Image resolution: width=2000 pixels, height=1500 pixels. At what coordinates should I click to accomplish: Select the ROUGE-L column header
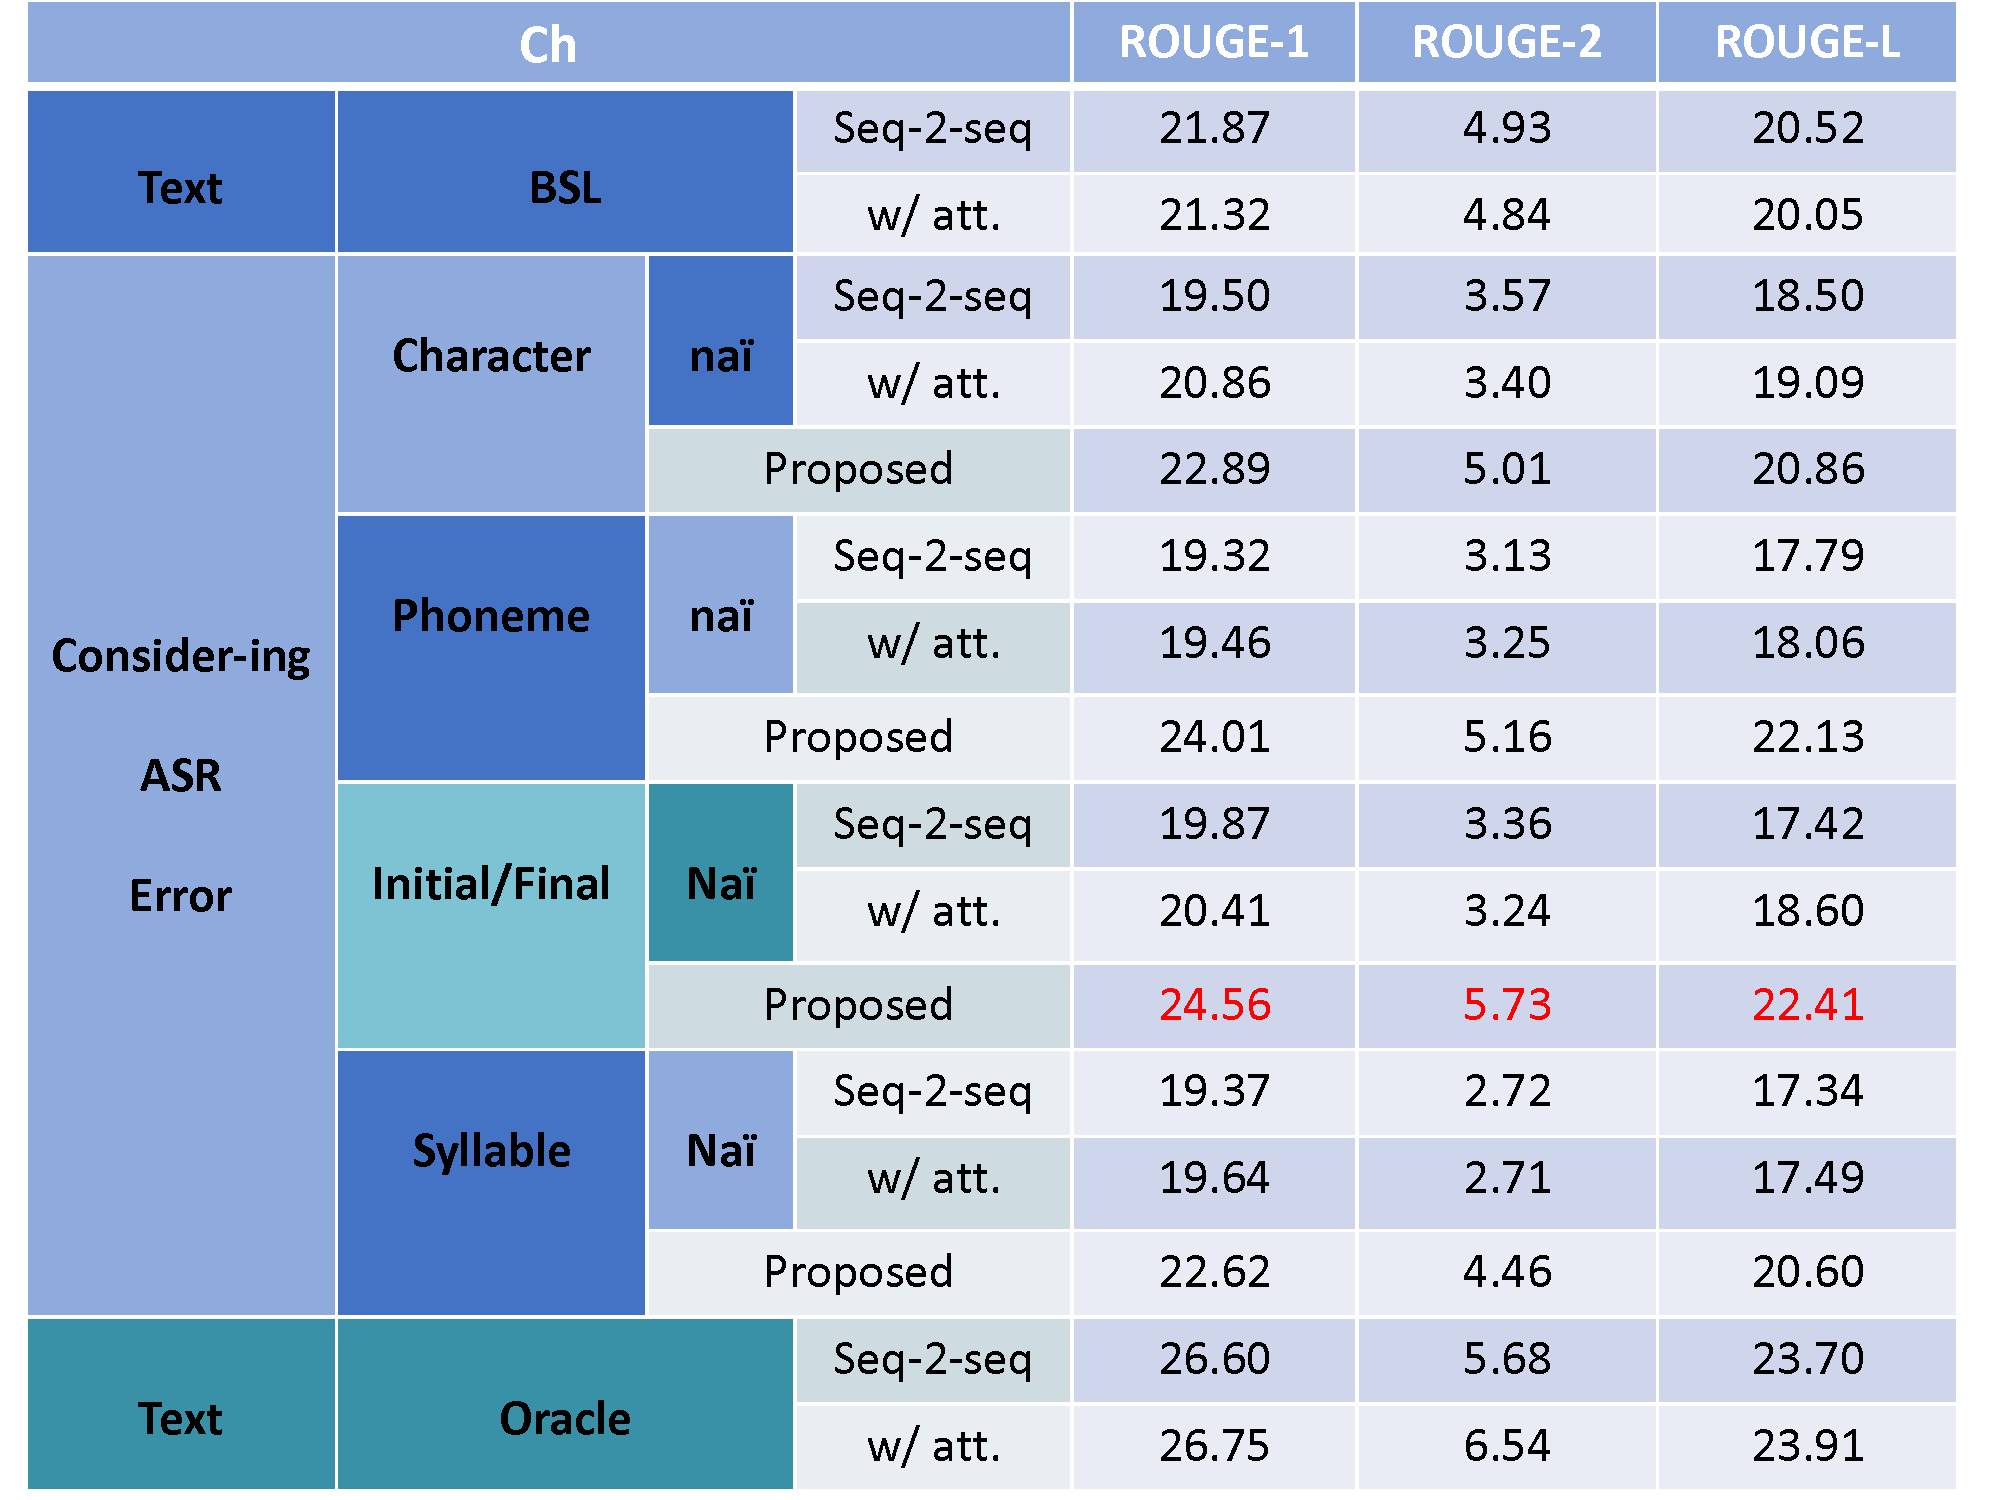(x=1807, y=43)
